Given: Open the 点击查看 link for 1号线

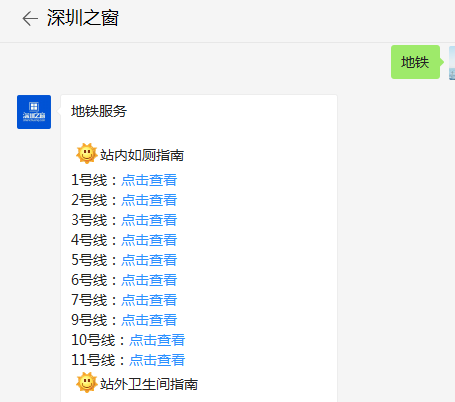Looking at the screenshot, I should pyautogui.click(x=149, y=180).
